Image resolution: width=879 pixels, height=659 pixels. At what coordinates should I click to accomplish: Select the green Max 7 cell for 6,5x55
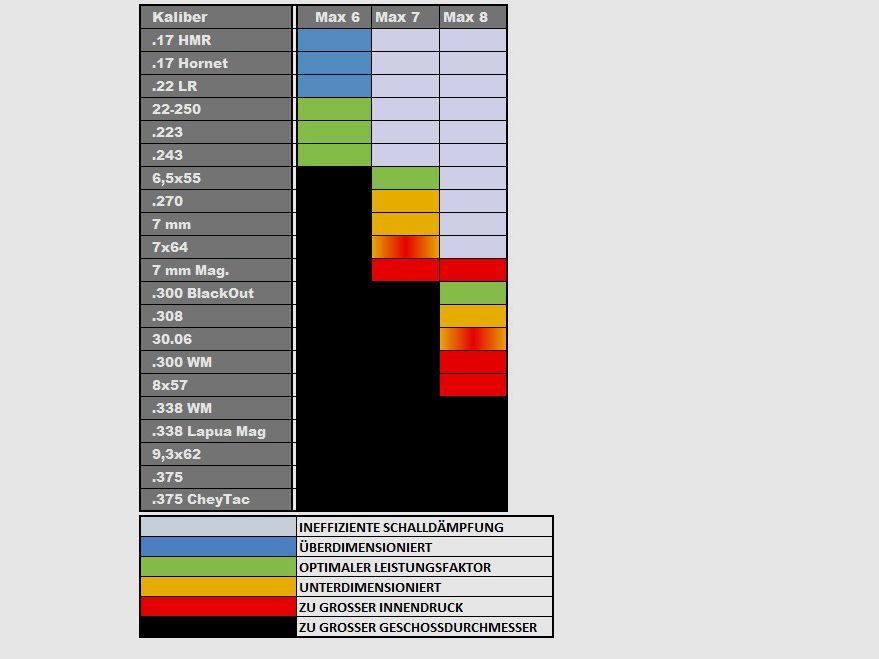tap(405, 178)
